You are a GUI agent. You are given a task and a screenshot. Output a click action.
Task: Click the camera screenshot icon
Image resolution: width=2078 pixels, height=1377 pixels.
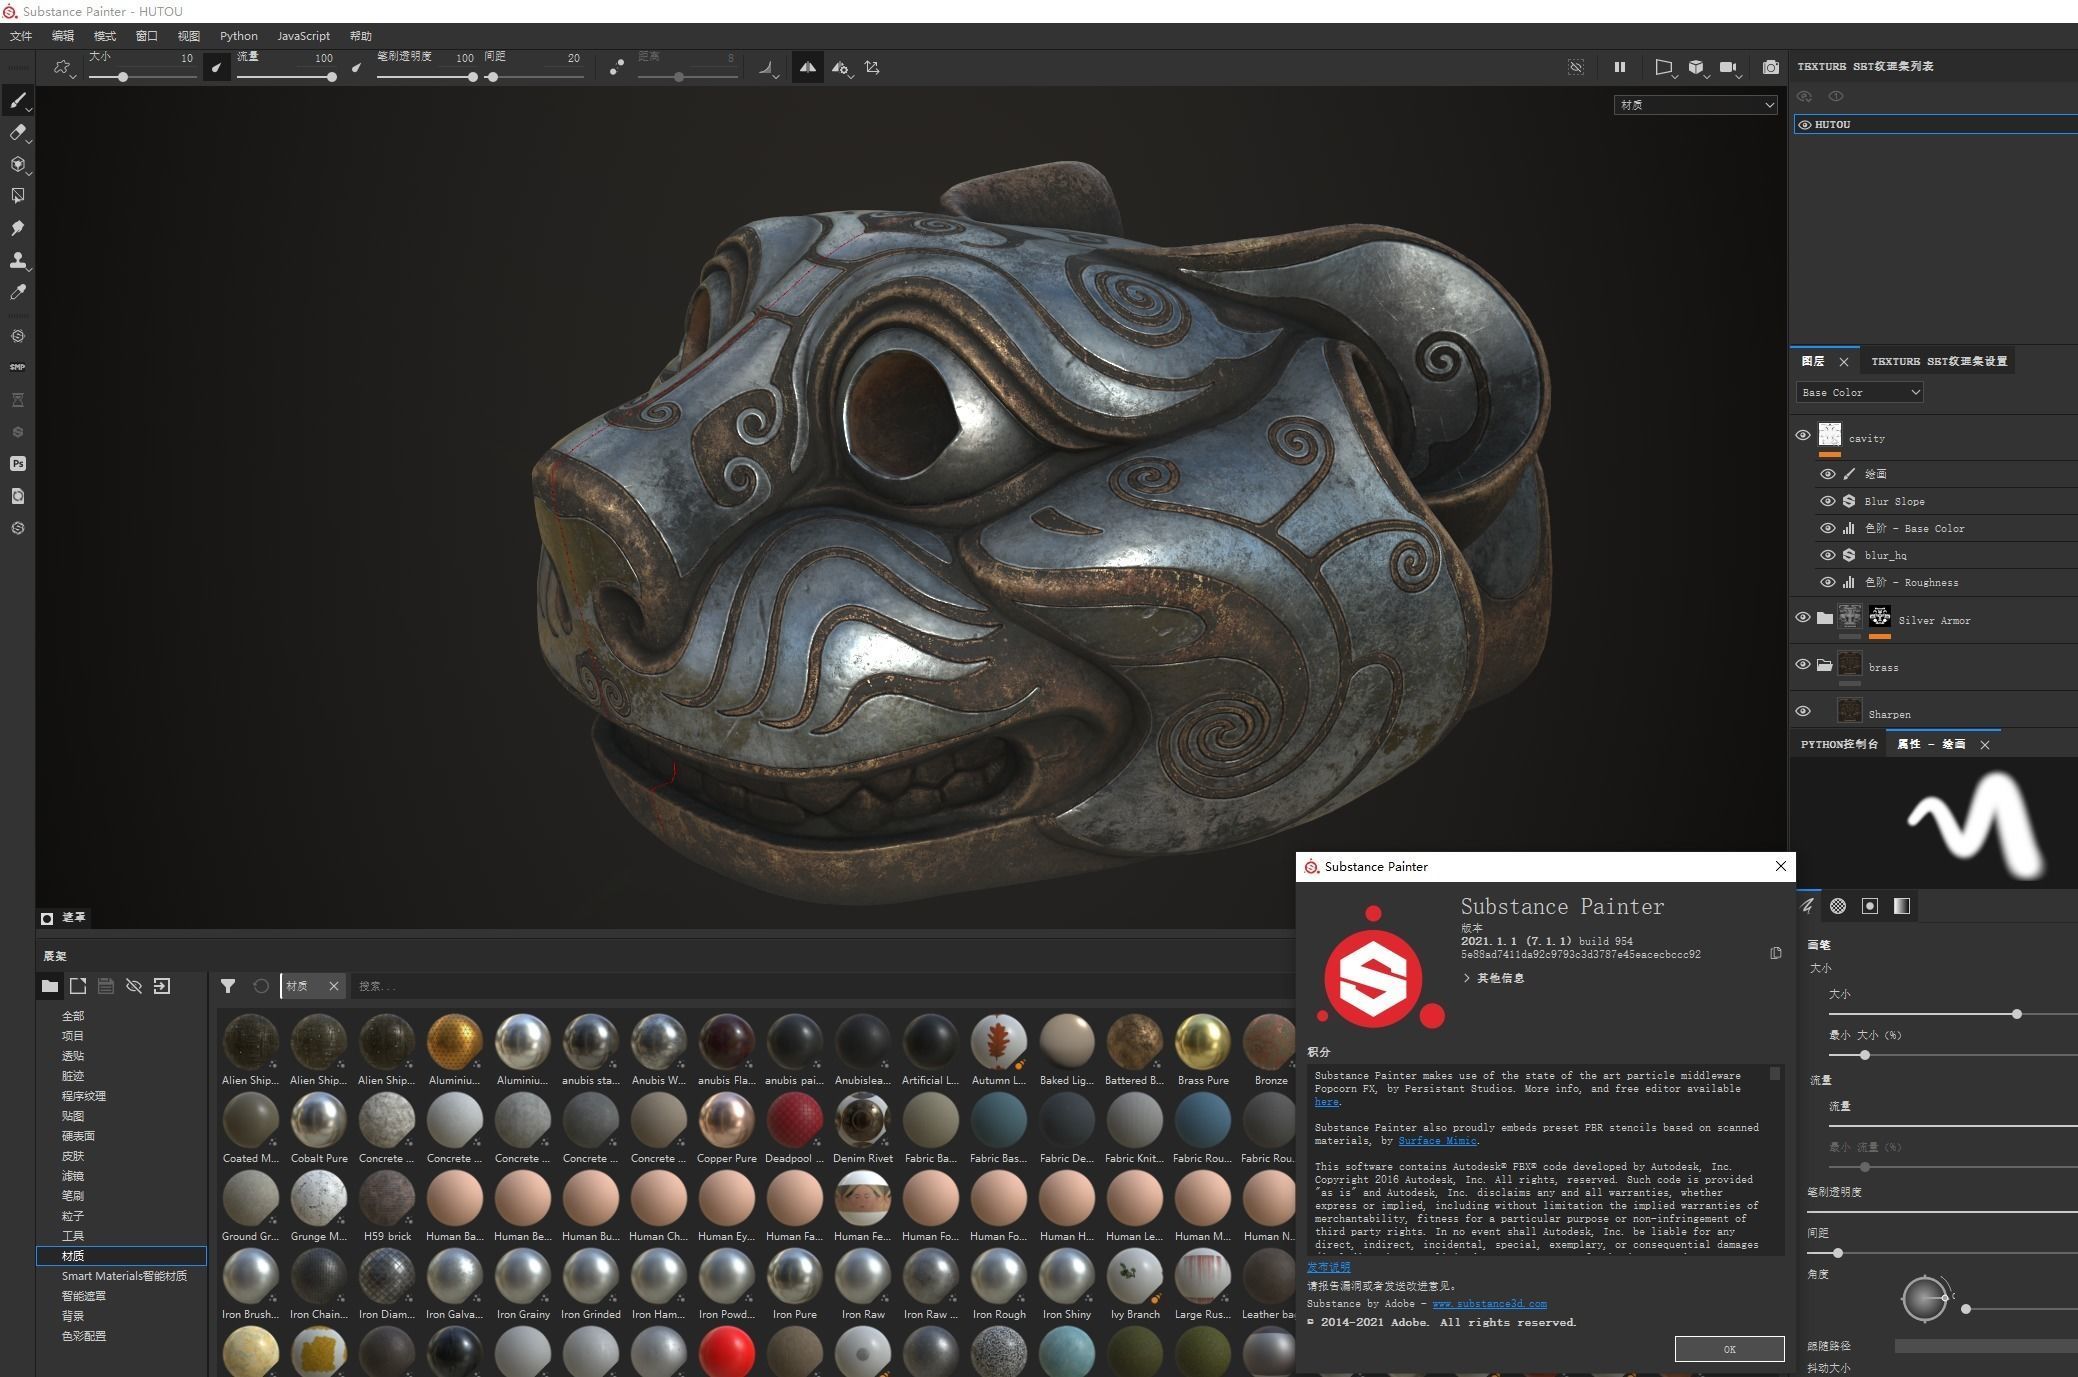tap(1770, 67)
